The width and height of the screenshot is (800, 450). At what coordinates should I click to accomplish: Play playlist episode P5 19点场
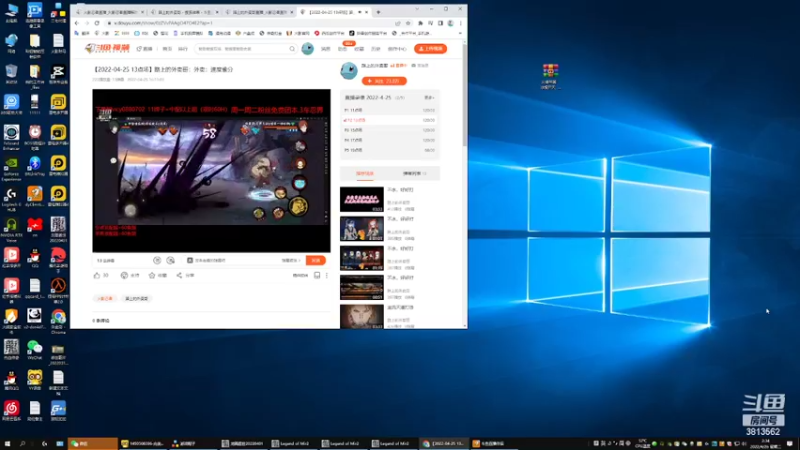tap(390, 151)
